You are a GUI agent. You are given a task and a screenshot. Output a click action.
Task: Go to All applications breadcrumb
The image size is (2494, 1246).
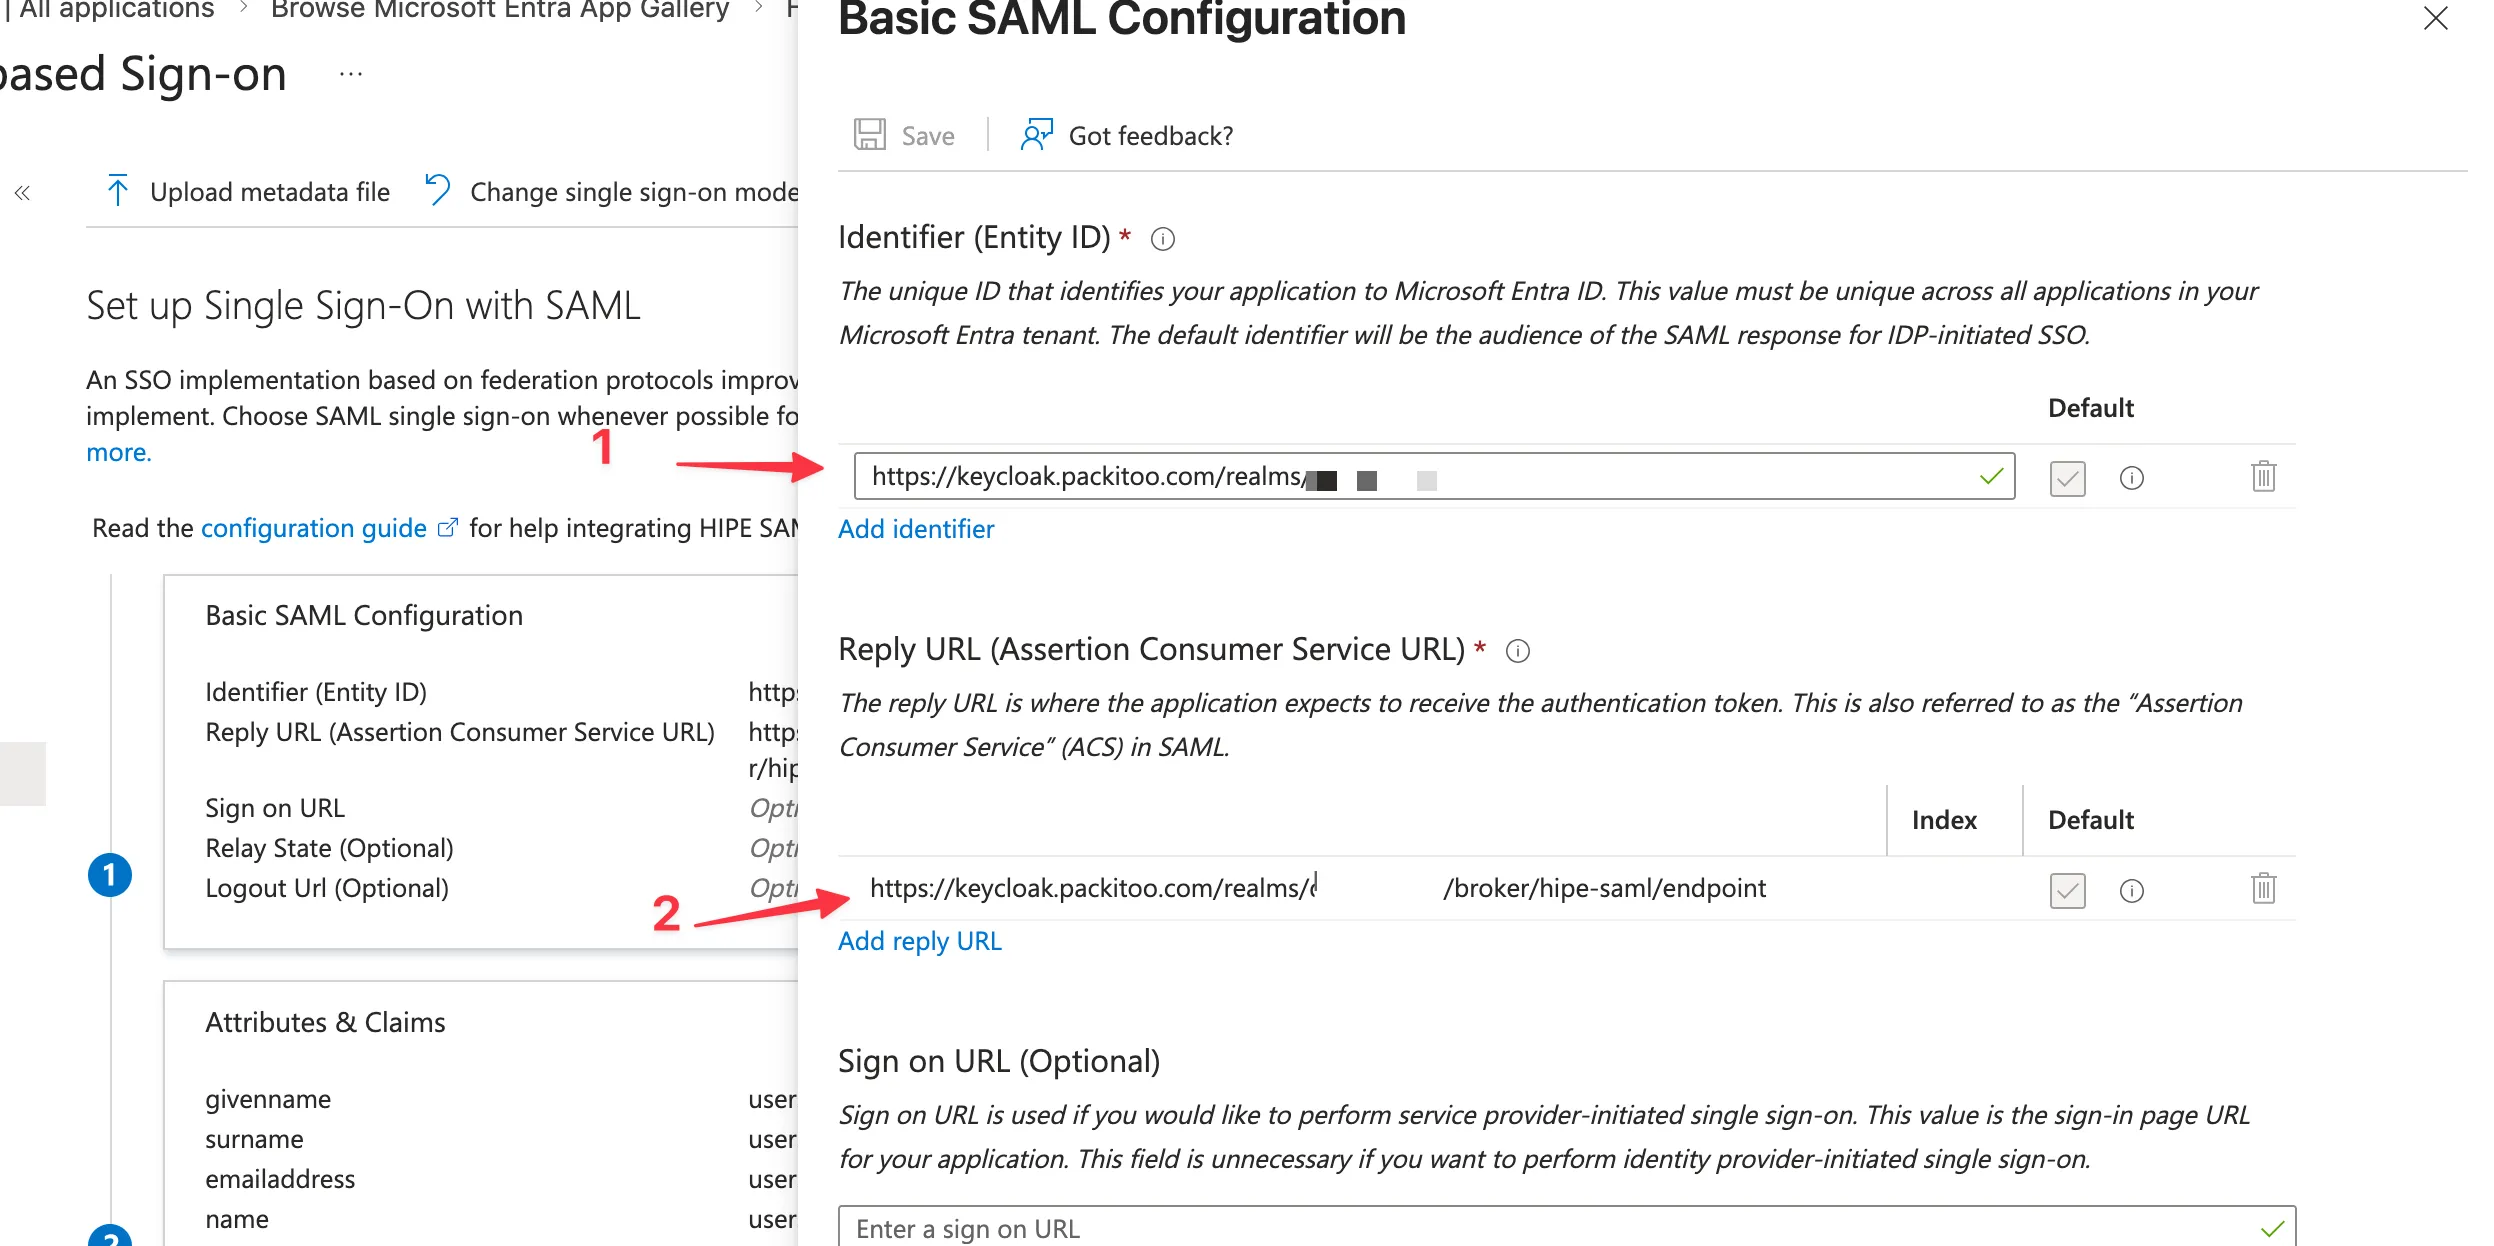(x=110, y=10)
